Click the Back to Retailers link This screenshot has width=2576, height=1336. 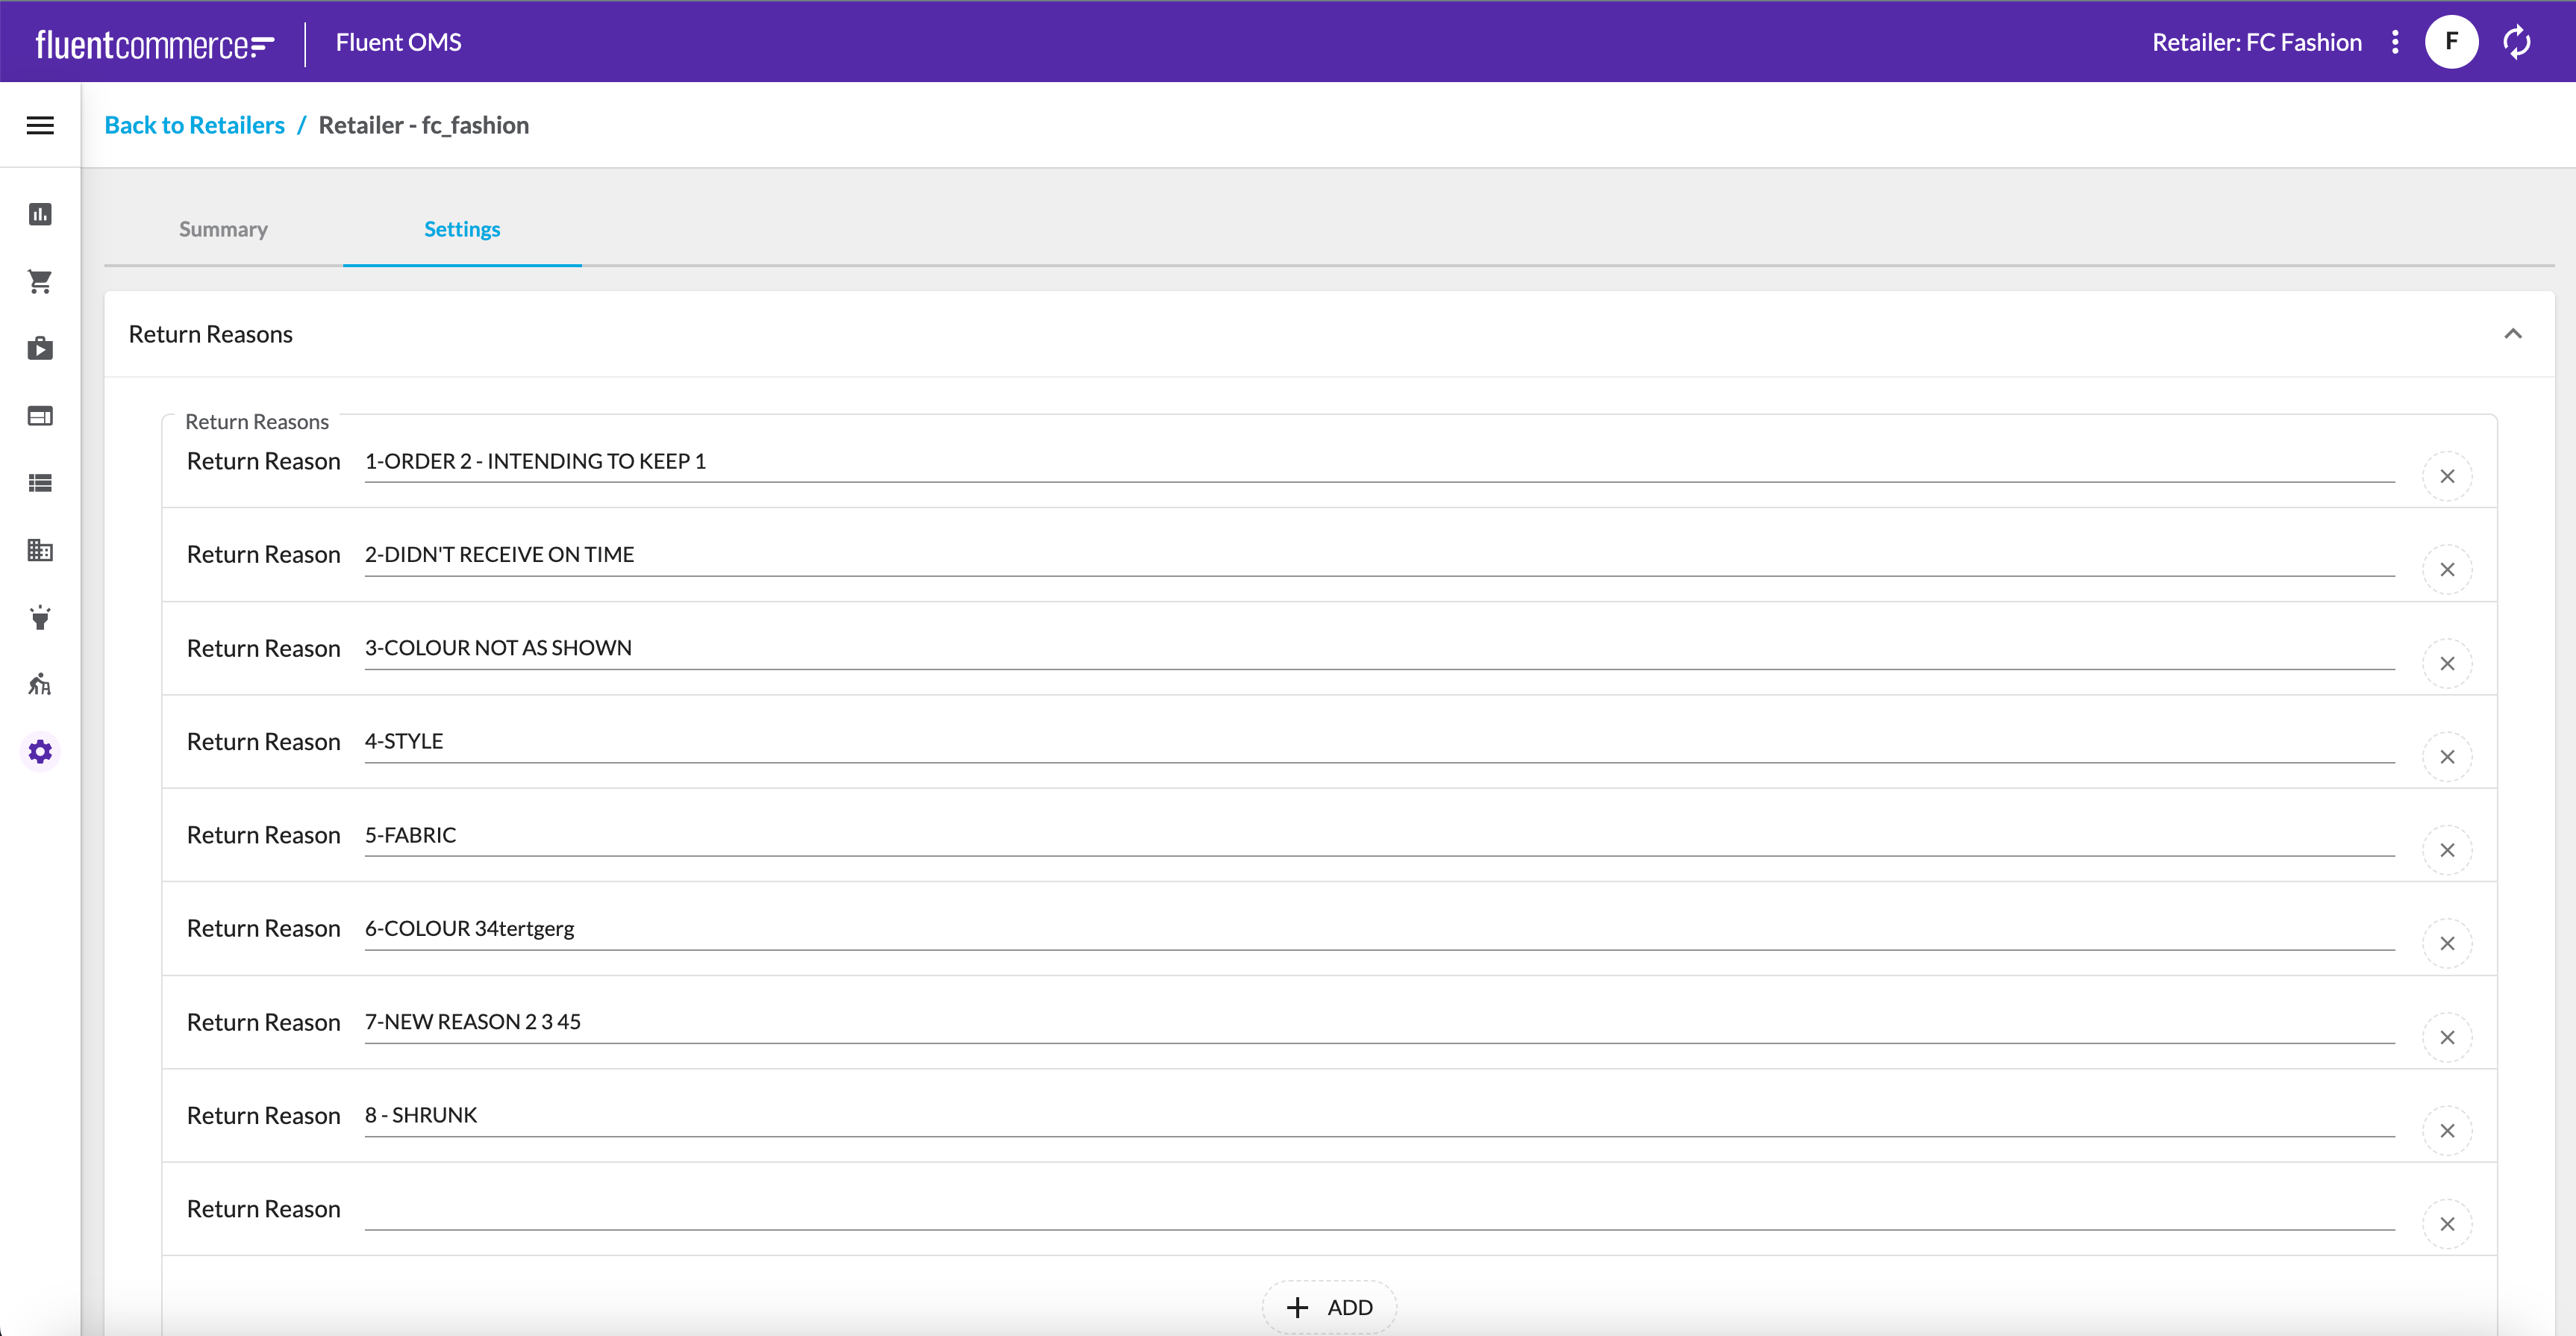(x=194, y=125)
